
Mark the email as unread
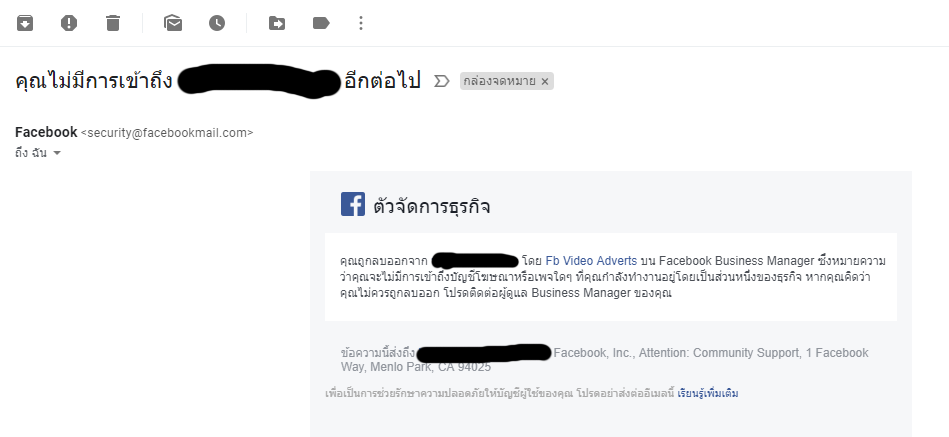tap(173, 23)
